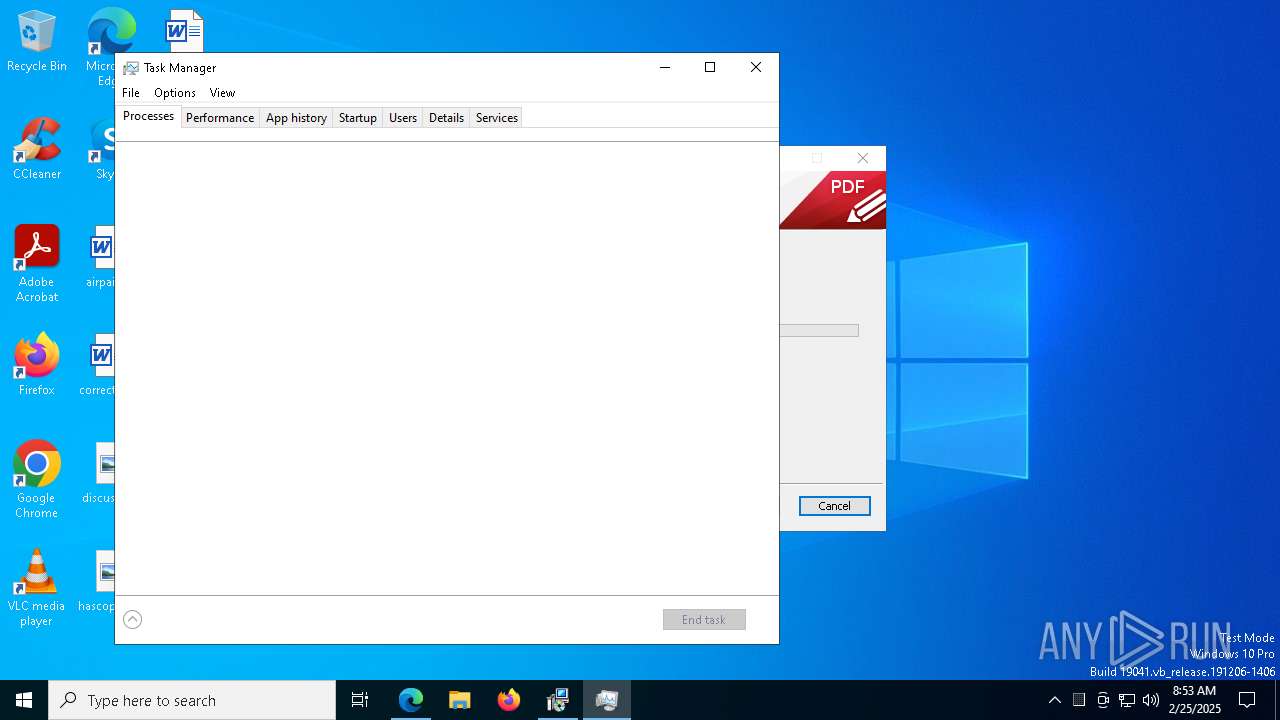Go to the Users tab
Image resolution: width=1280 pixels, height=720 pixels.
(403, 117)
